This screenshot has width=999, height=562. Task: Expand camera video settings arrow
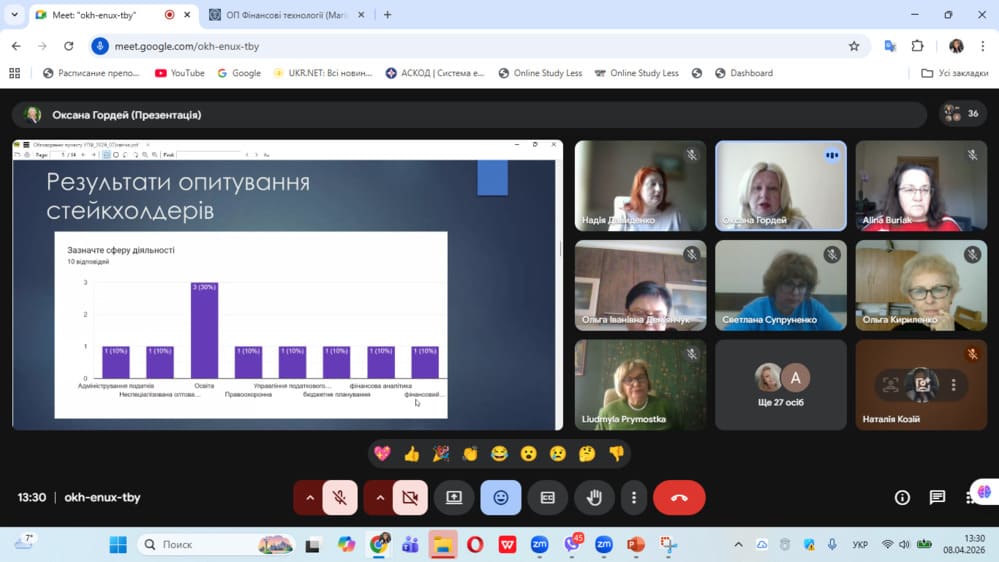point(379,497)
